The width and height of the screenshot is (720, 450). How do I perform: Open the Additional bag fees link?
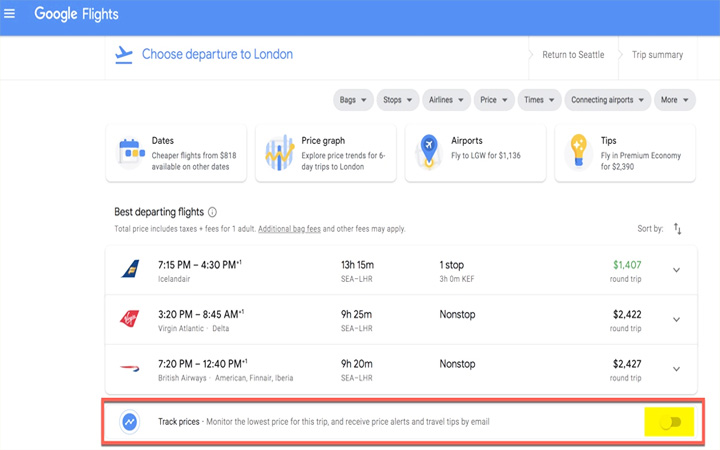289,229
